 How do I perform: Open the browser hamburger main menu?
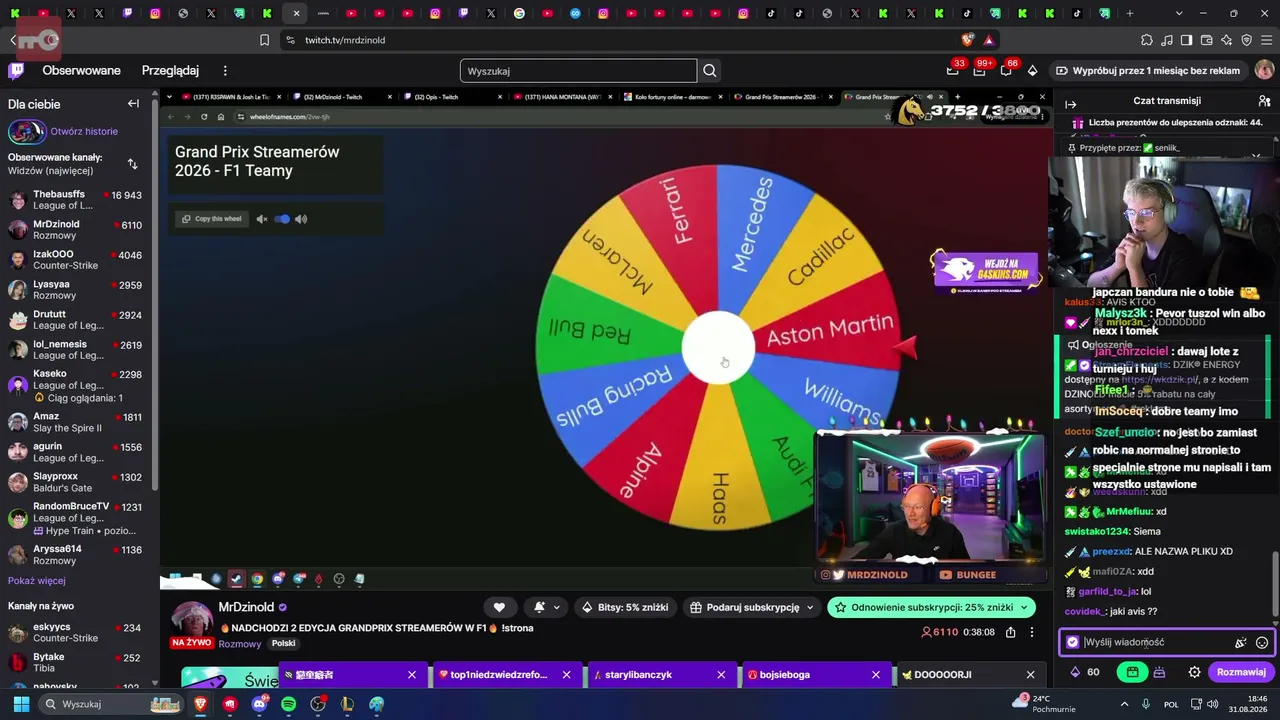tap(1267, 40)
